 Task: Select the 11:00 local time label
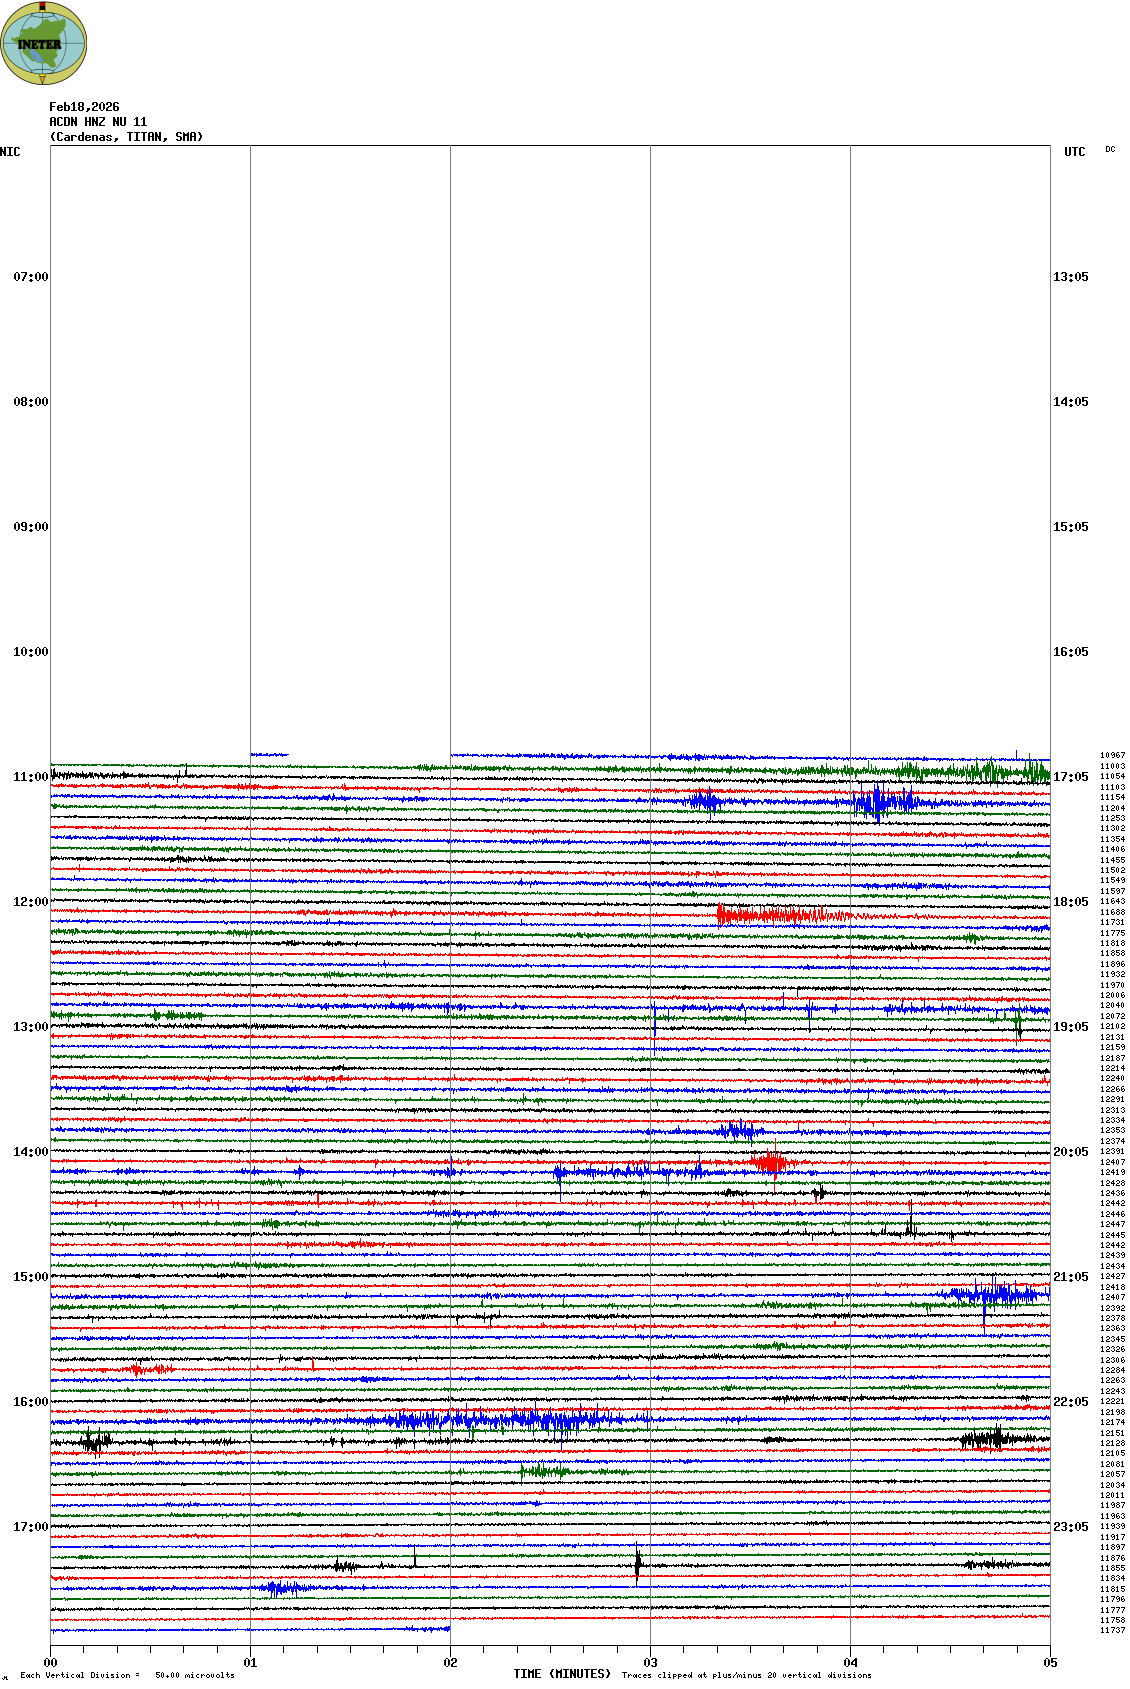tap(30, 777)
